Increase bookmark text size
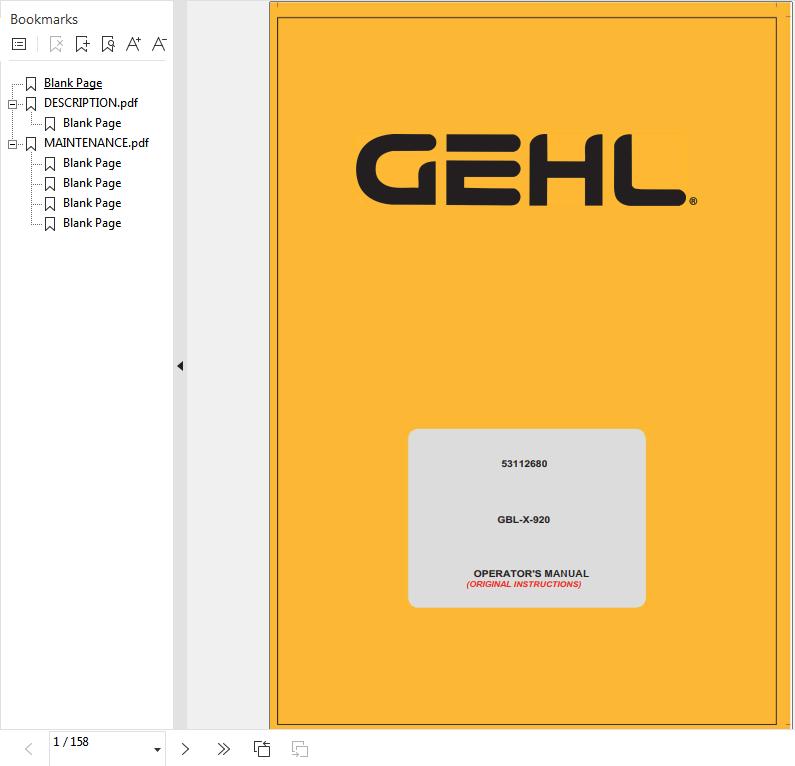 pos(133,44)
